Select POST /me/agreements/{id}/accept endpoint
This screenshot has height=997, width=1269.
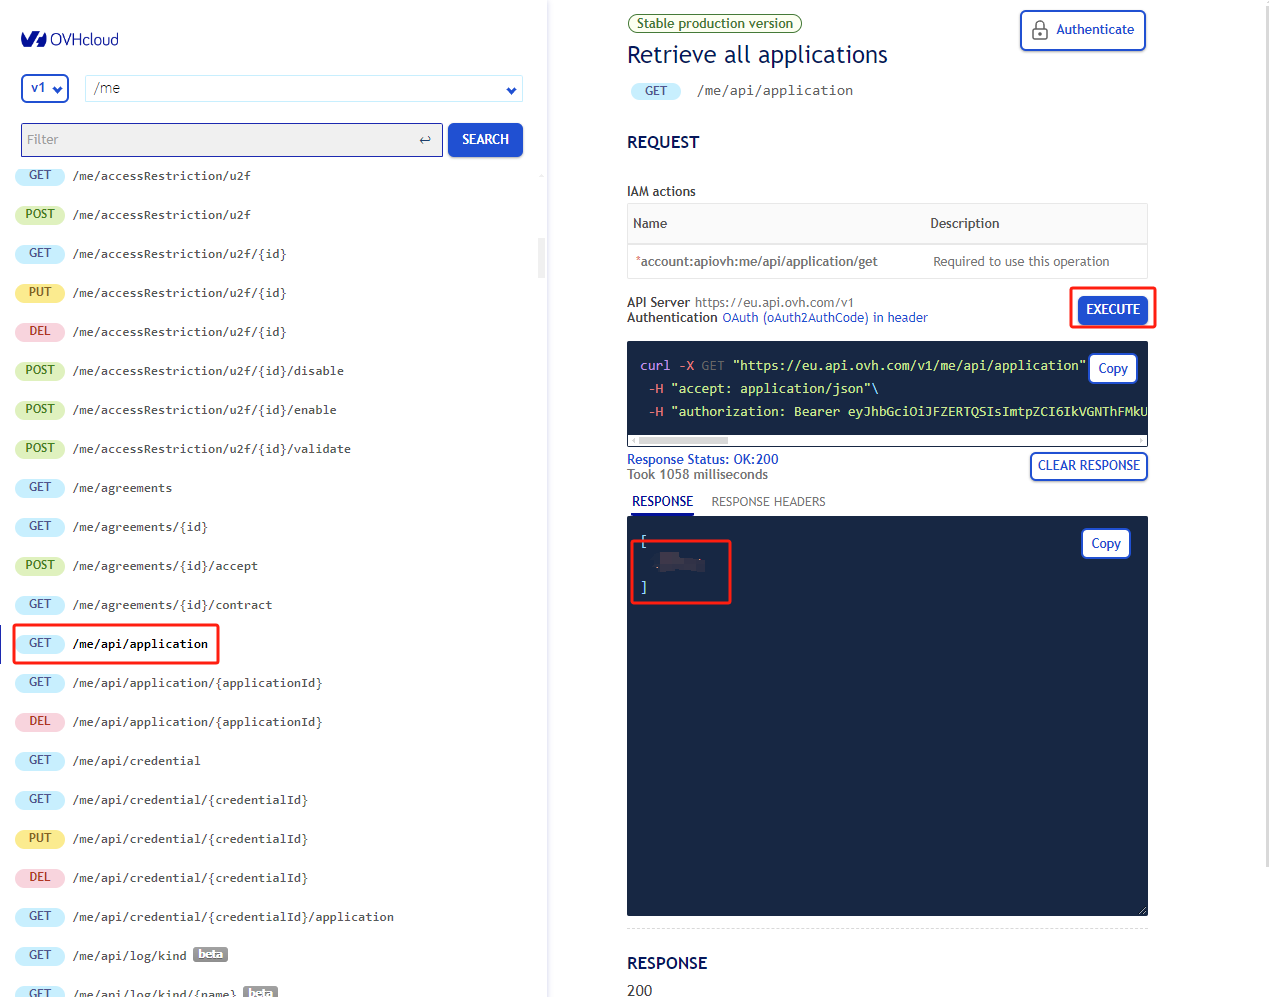click(x=137, y=566)
